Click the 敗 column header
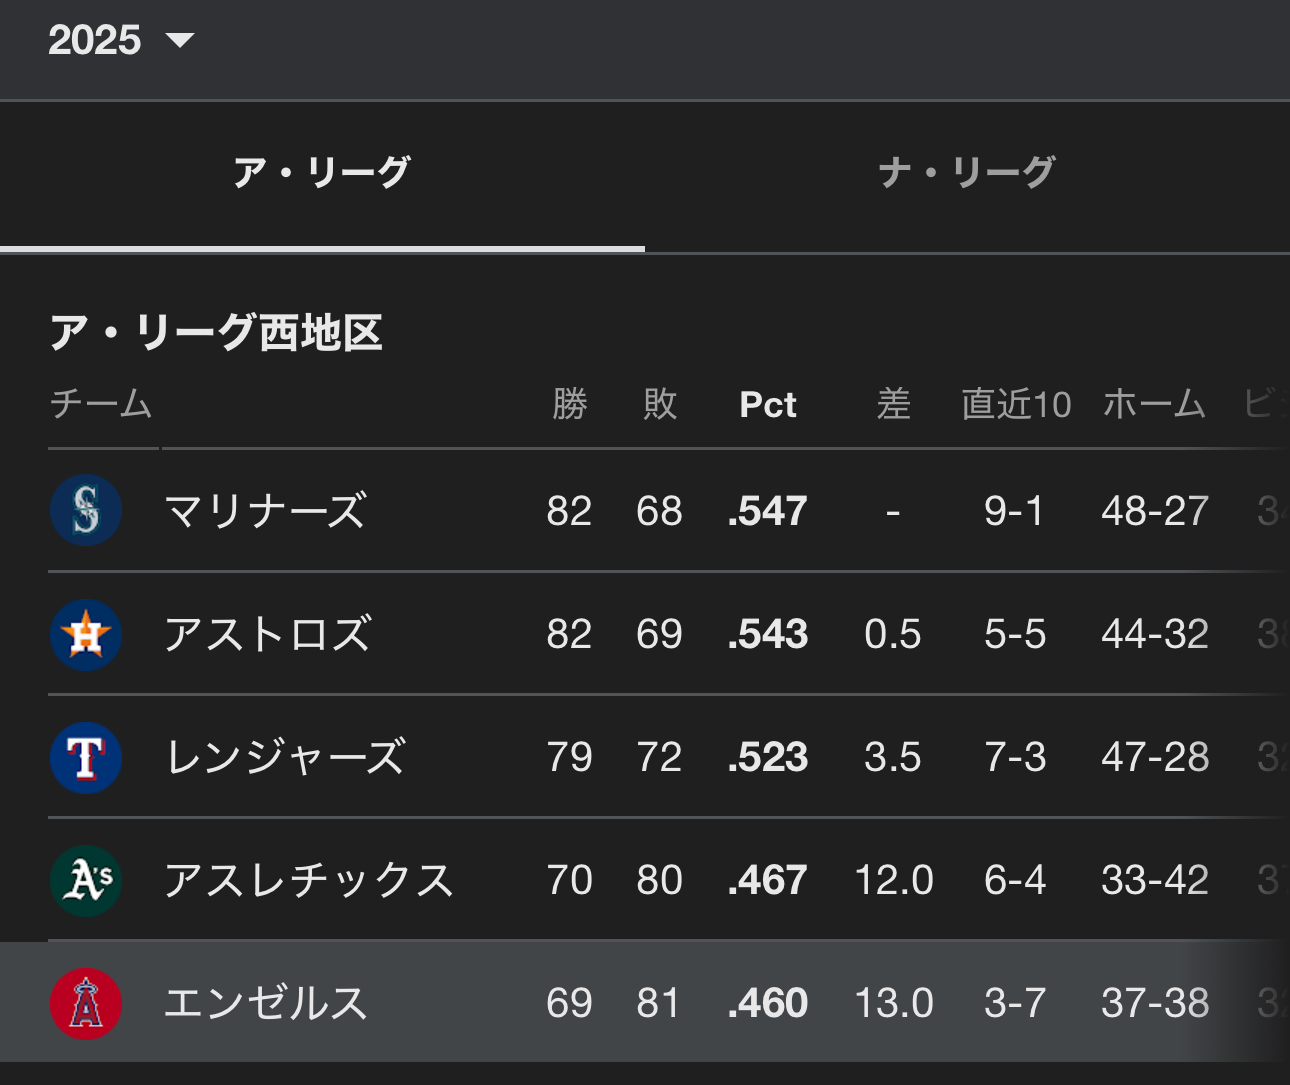 660,404
